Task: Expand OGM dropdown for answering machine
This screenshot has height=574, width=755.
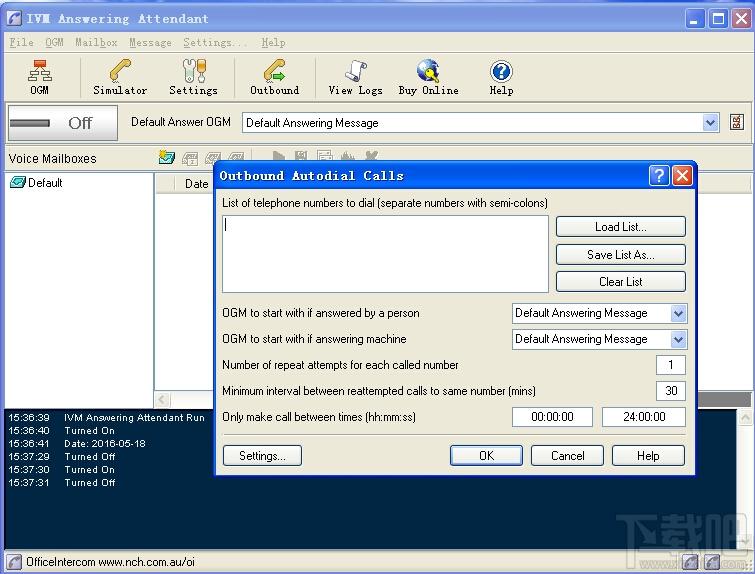Action: (678, 339)
